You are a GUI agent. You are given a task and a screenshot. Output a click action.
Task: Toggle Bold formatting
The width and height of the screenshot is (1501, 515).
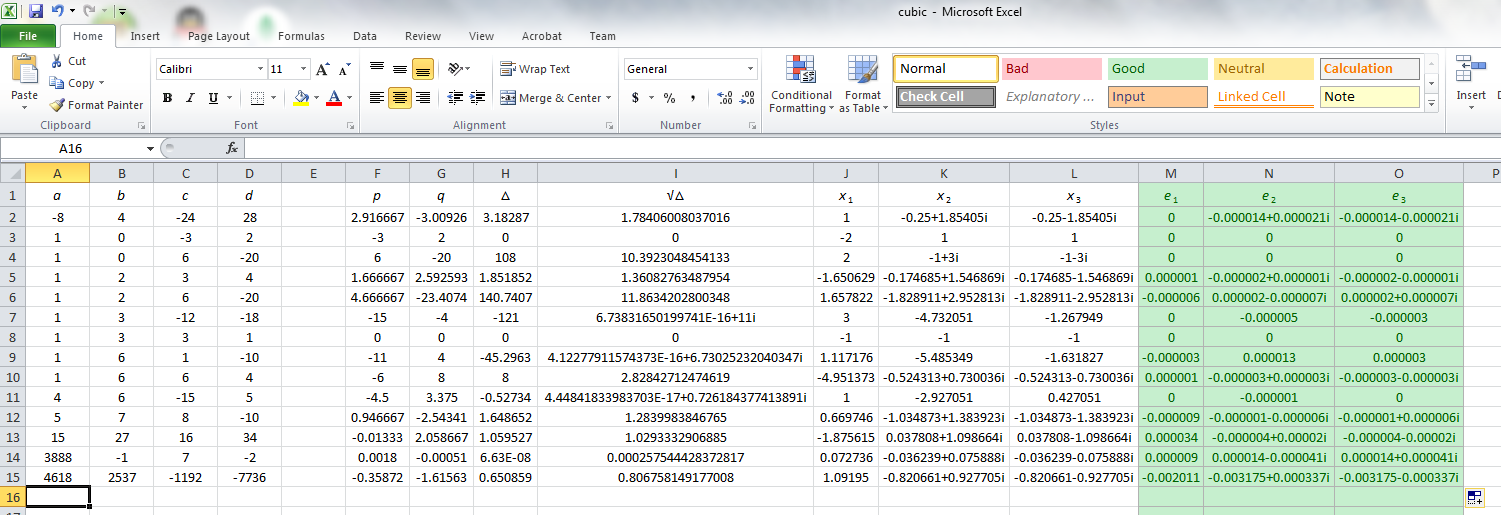tap(167, 98)
